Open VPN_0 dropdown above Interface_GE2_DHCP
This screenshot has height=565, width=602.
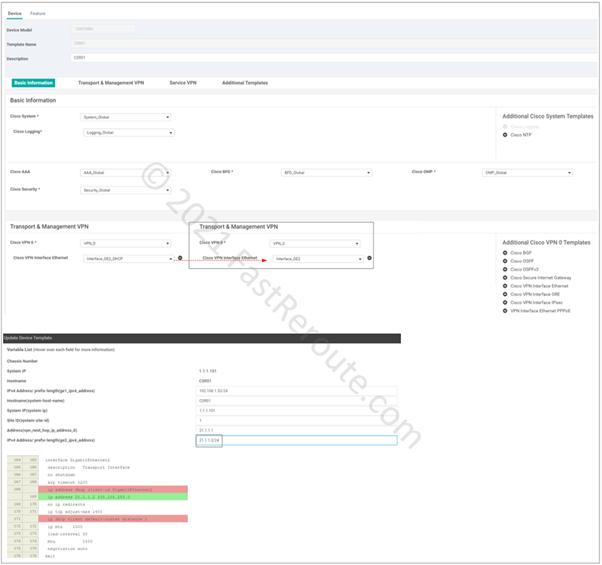tap(126, 243)
